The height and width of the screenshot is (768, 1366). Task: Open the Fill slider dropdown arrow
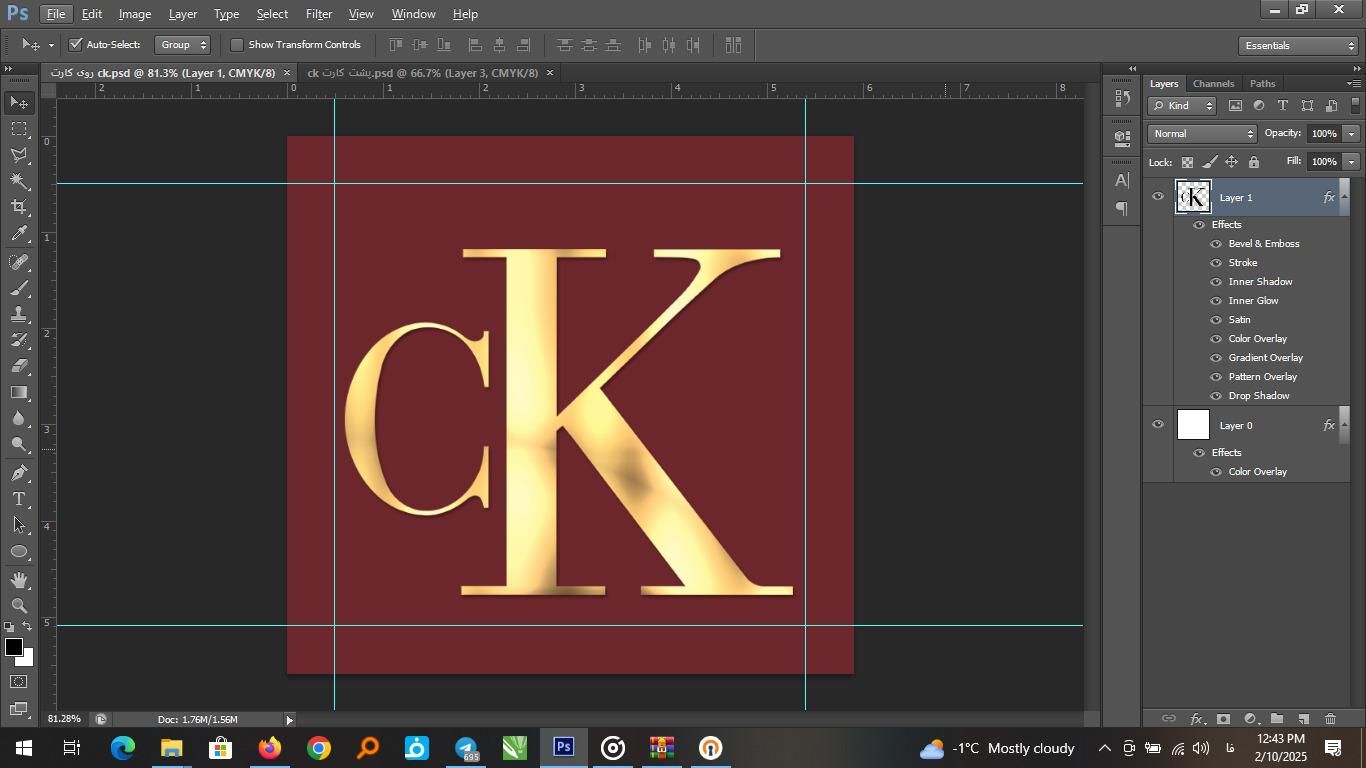coord(1351,162)
